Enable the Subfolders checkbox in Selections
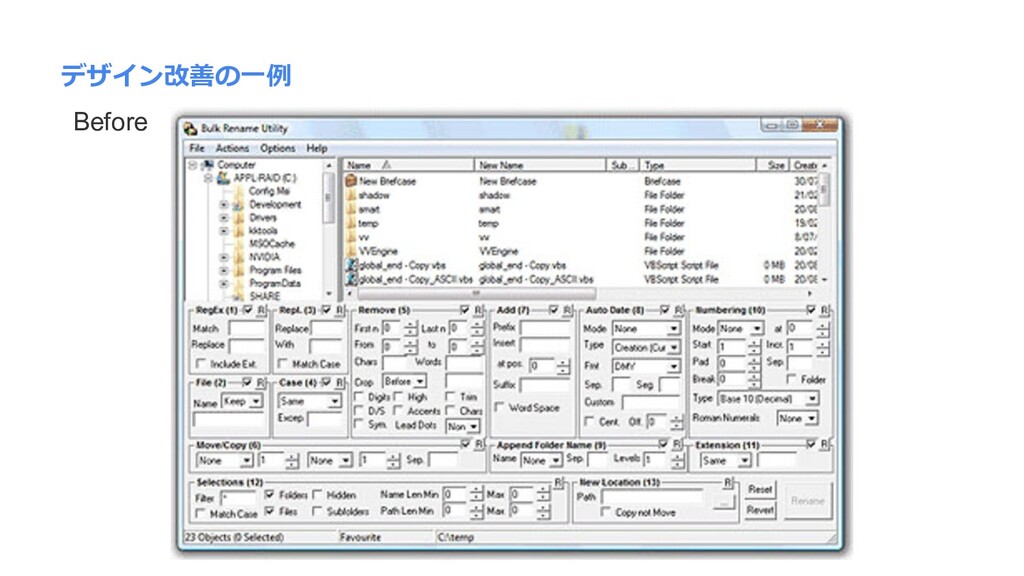This screenshot has width=1024, height=576. [317, 511]
